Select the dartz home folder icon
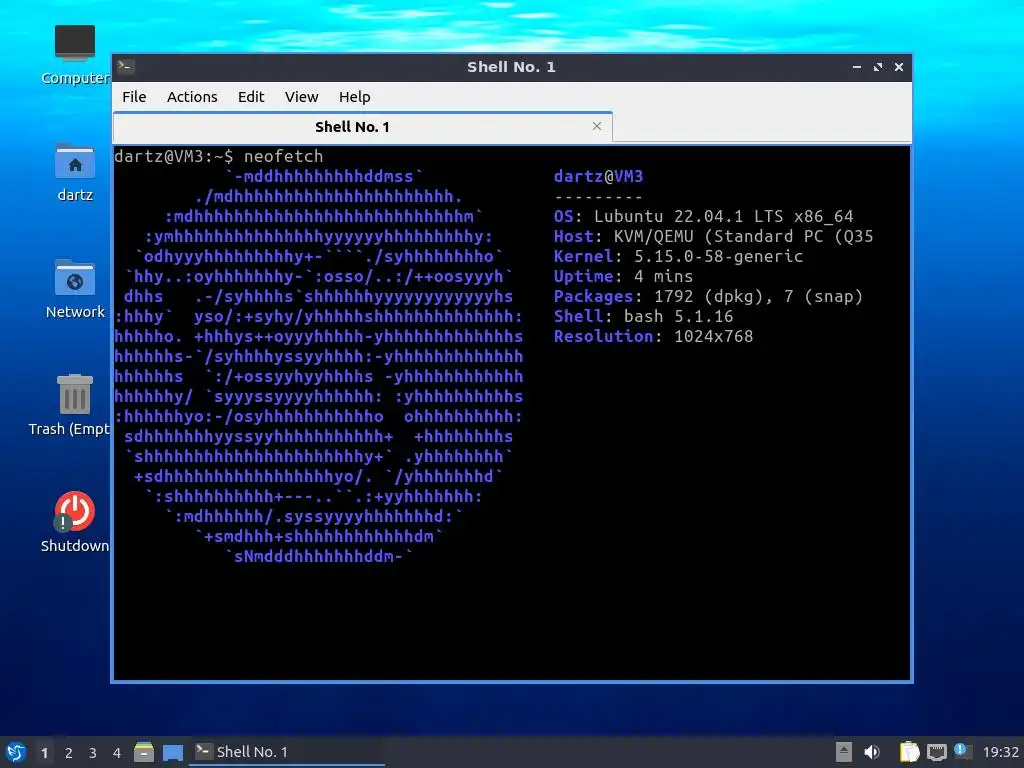The height and width of the screenshot is (768, 1024). 74,172
